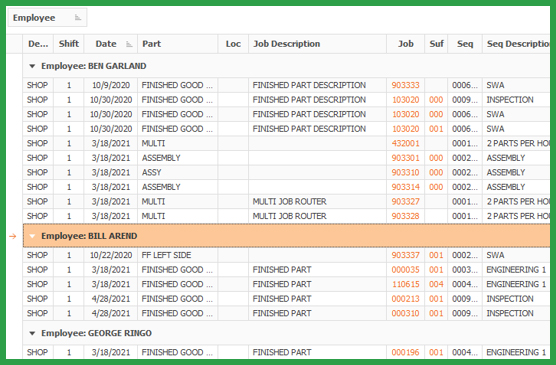Image resolution: width=556 pixels, height=365 pixels.
Task: Click ENGINEERING 1 in job 000035 row
Action: click(x=516, y=270)
